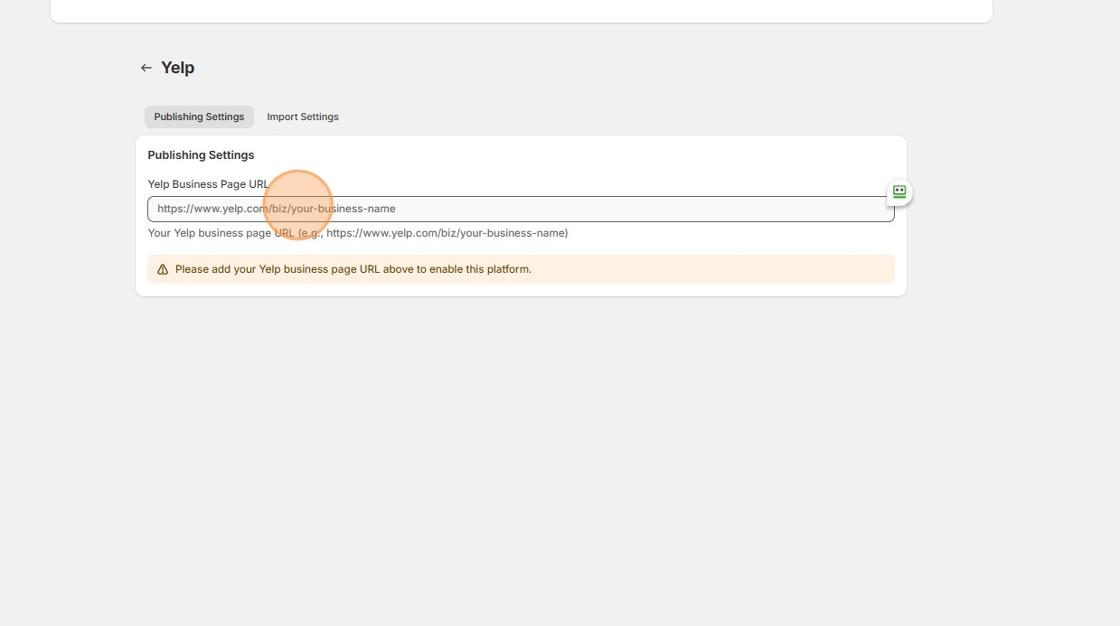Switch to the Publishing Settings tab

(199, 116)
